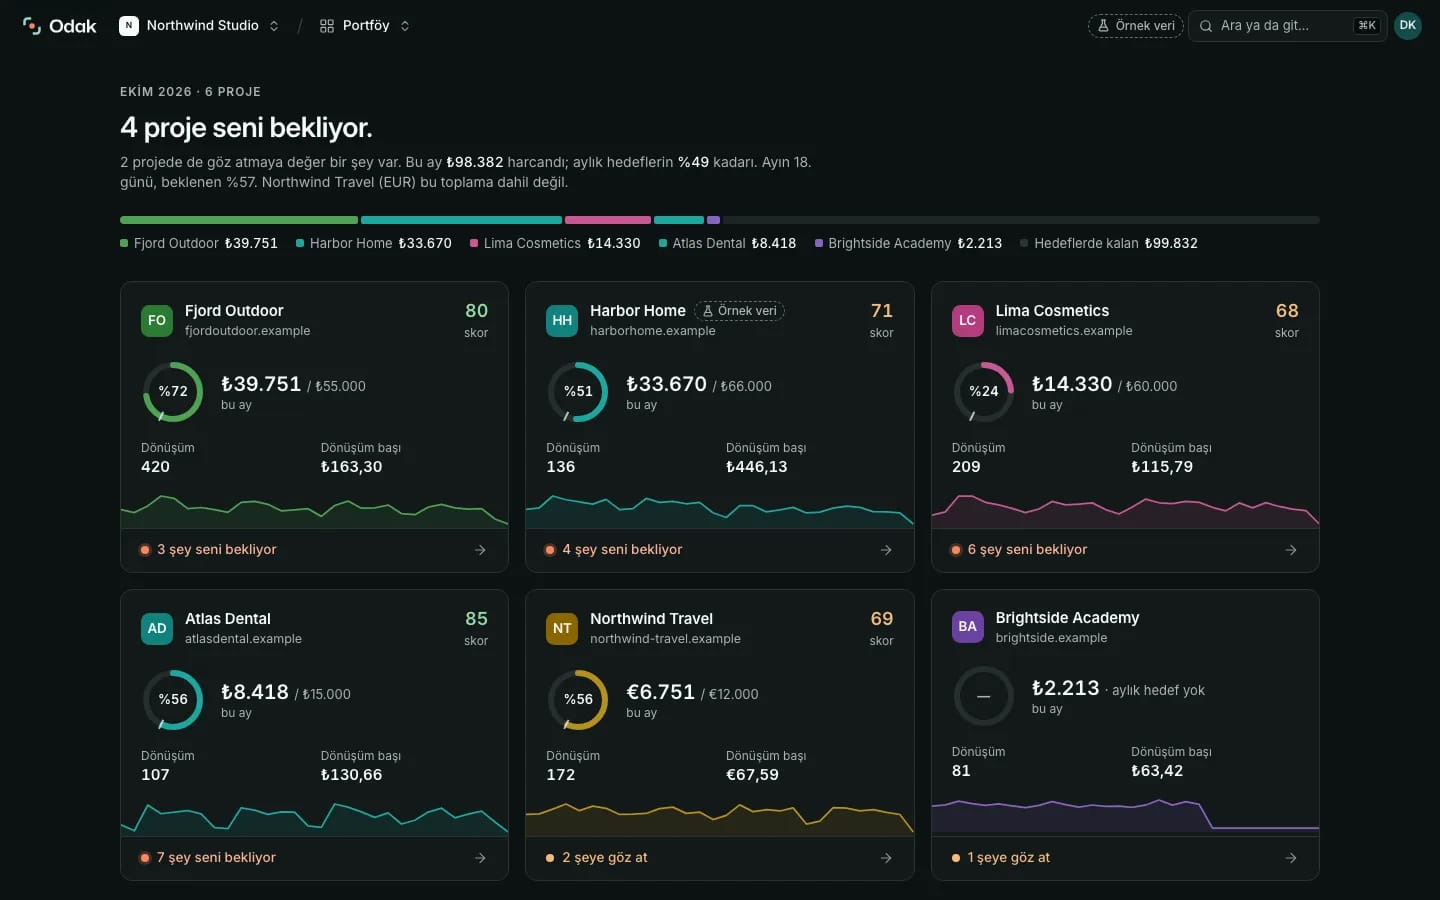Click the Portföy grid icon
1440x900 pixels.
327,26
